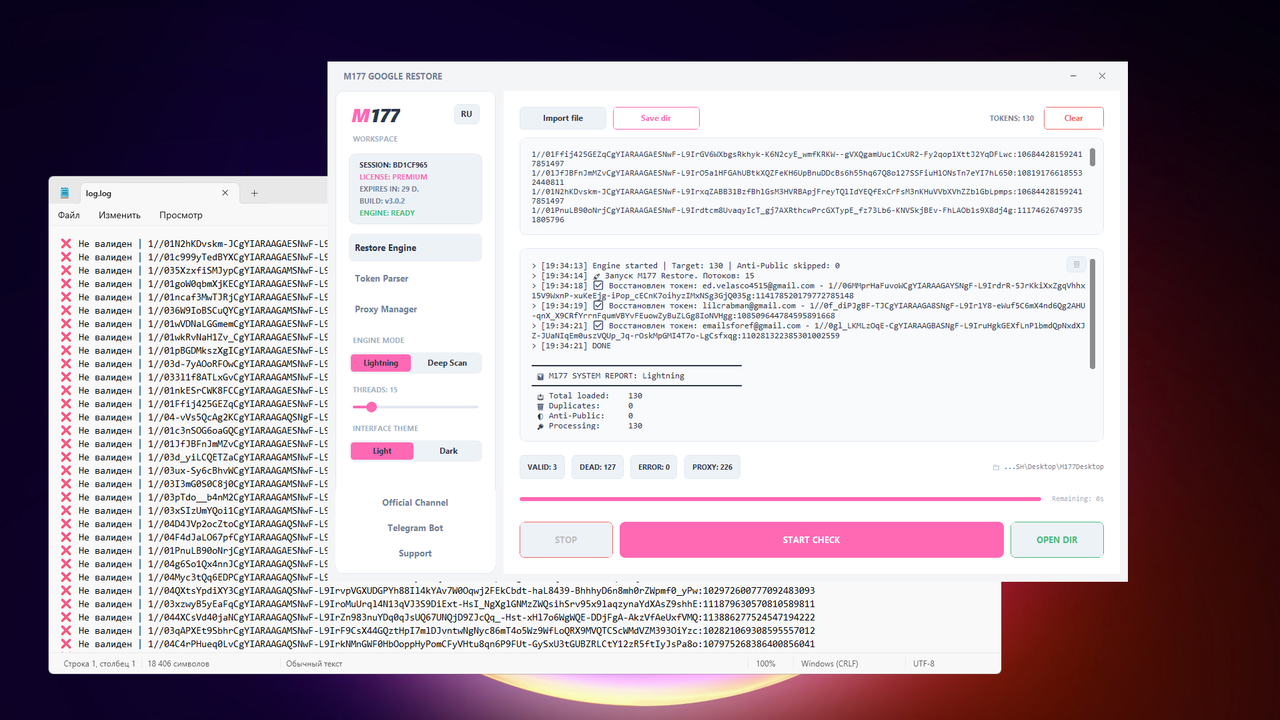The image size is (1280, 720).
Task: Open the Просмотр menu in Notepad
Action: tap(181, 215)
